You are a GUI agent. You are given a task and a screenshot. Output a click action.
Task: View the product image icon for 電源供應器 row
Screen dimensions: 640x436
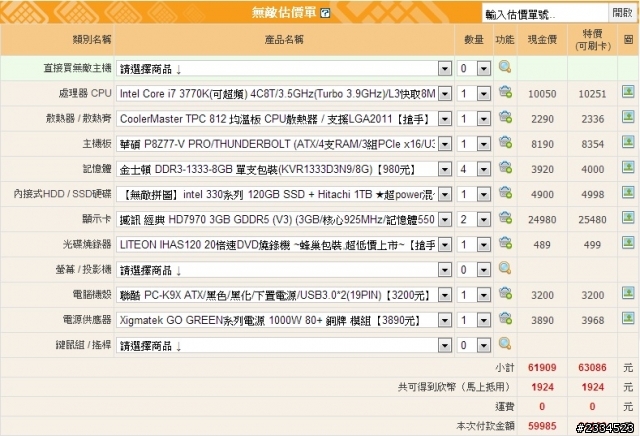[x=628, y=318]
